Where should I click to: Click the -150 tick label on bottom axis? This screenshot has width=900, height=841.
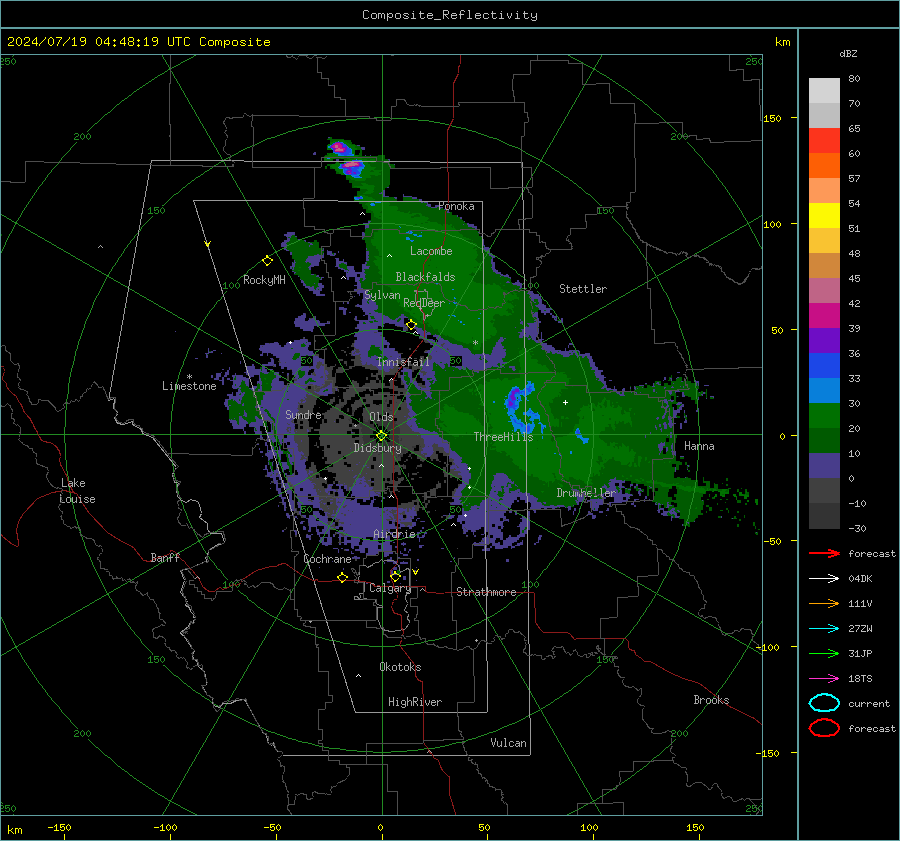click(59, 827)
